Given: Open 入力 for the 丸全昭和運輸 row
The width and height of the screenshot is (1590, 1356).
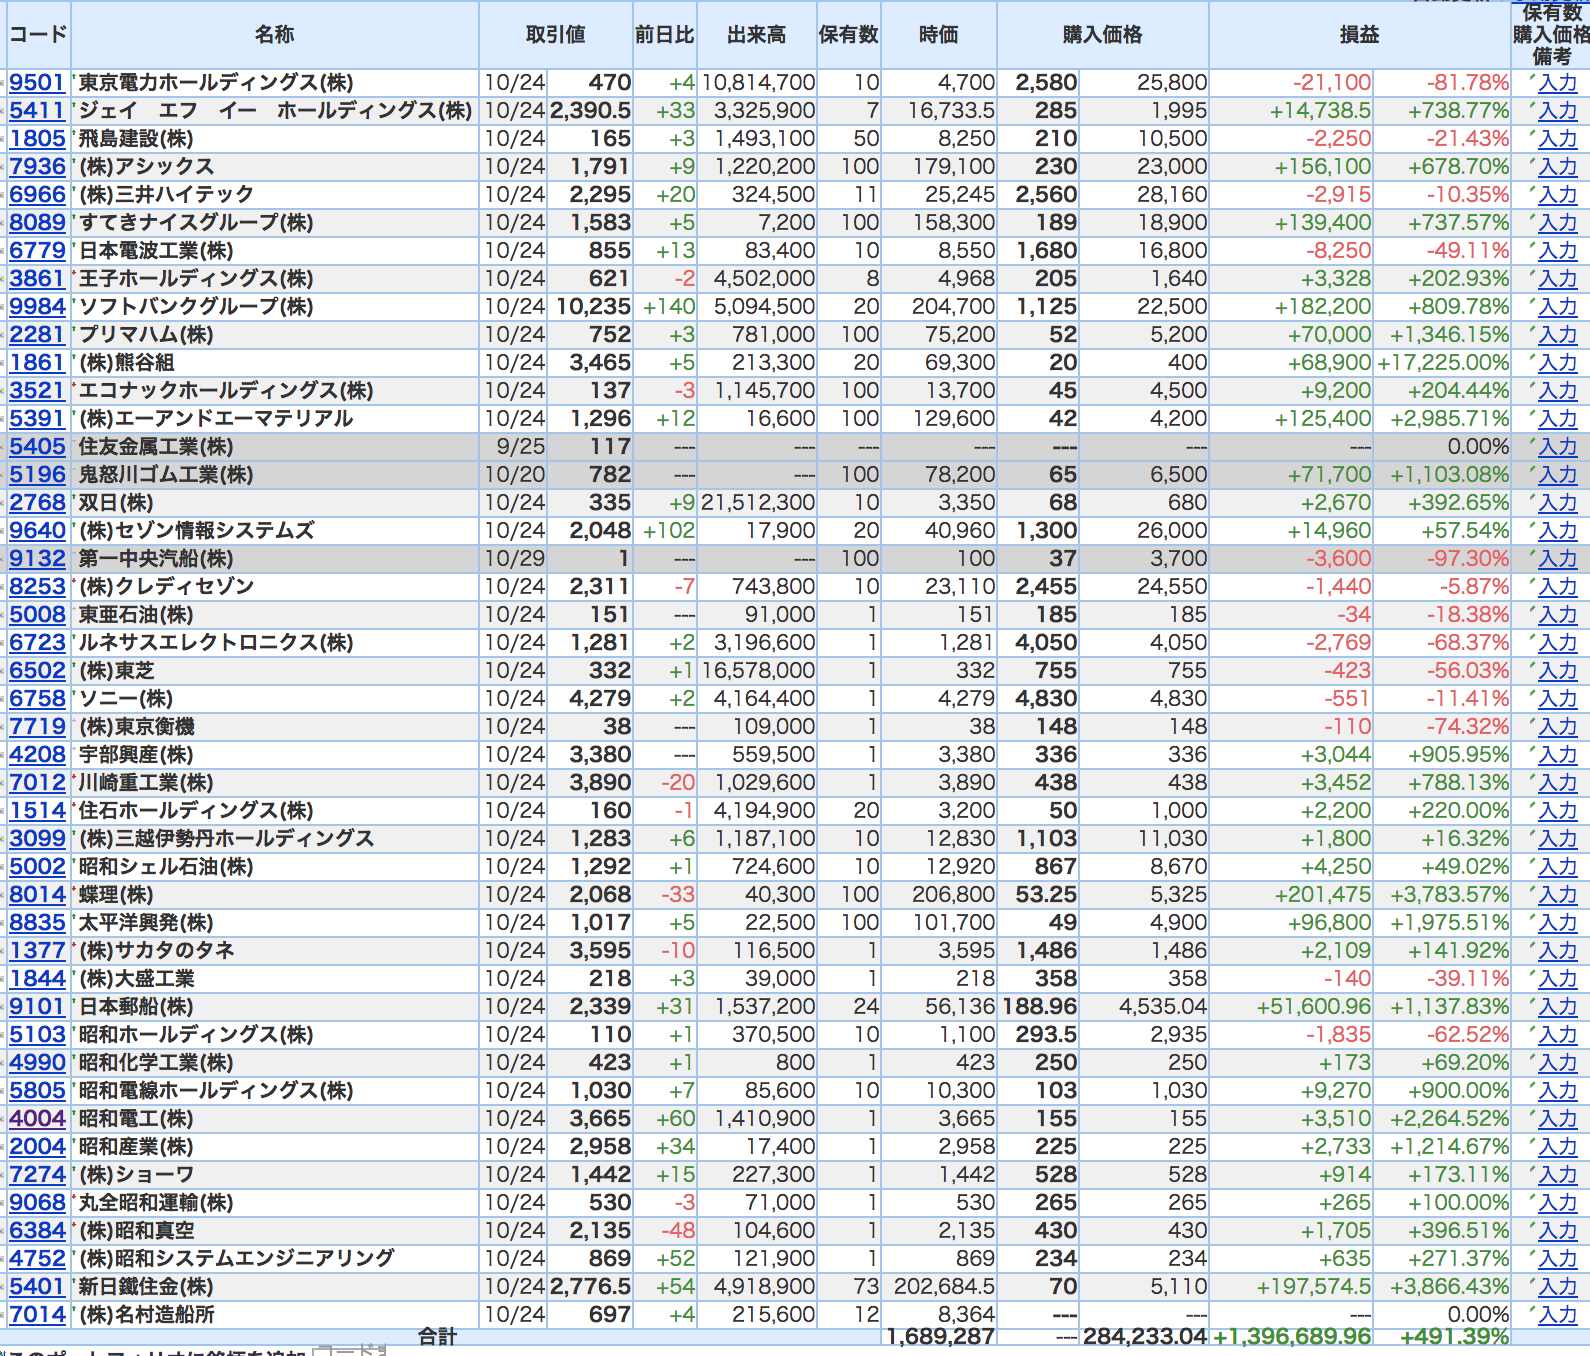Looking at the screenshot, I should click(1557, 1203).
